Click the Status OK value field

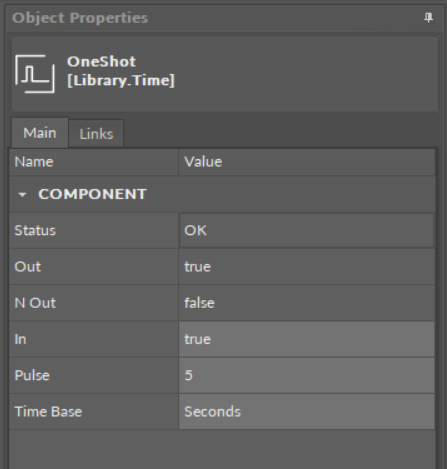[x=307, y=231]
